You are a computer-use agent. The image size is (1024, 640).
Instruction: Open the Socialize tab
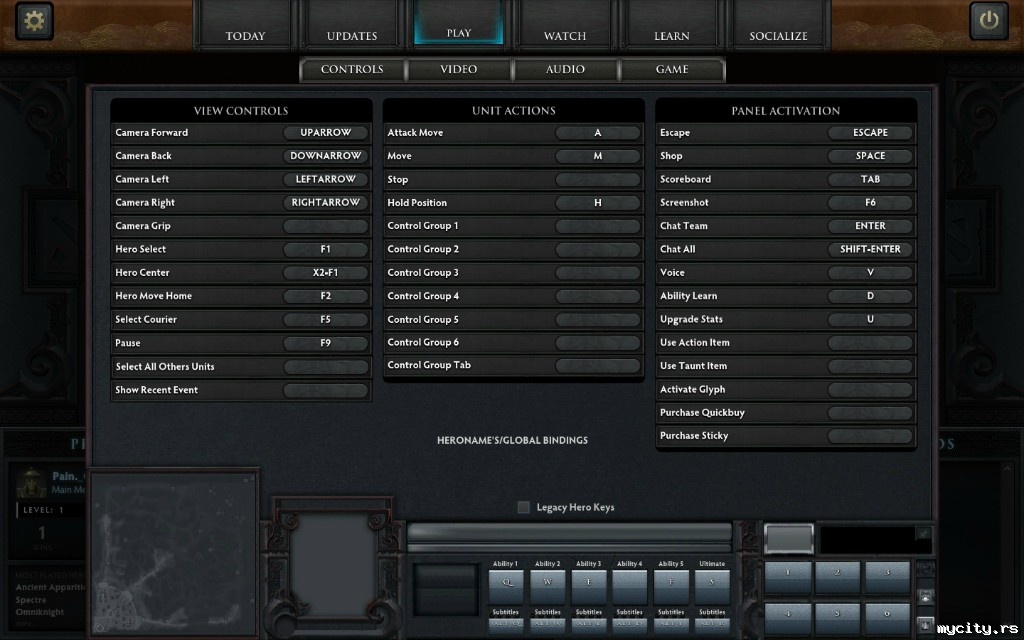[778, 26]
